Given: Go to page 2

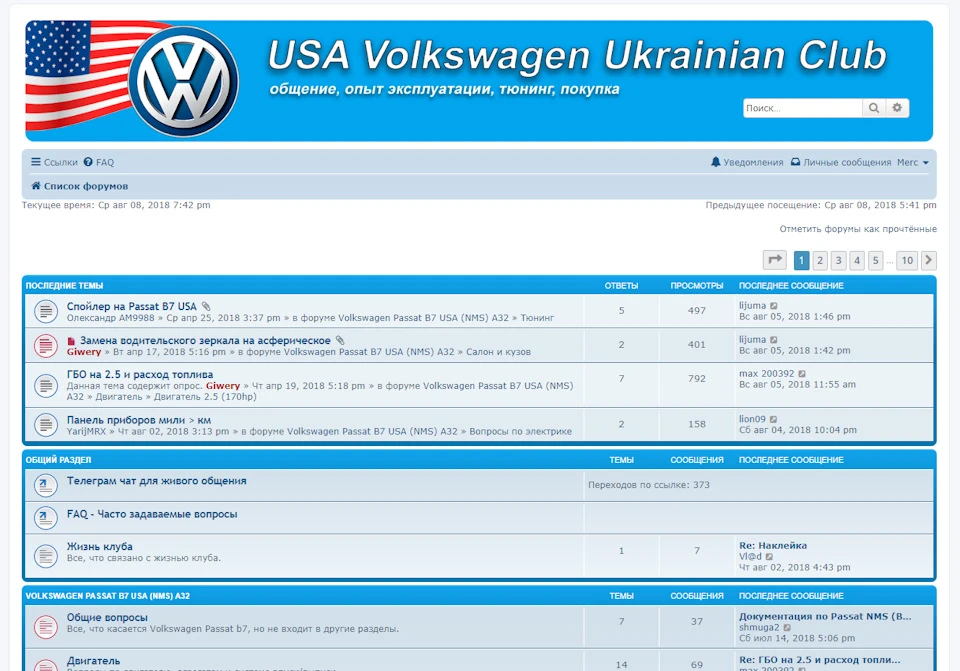Looking at the screenshot, I should click(820, 260).
